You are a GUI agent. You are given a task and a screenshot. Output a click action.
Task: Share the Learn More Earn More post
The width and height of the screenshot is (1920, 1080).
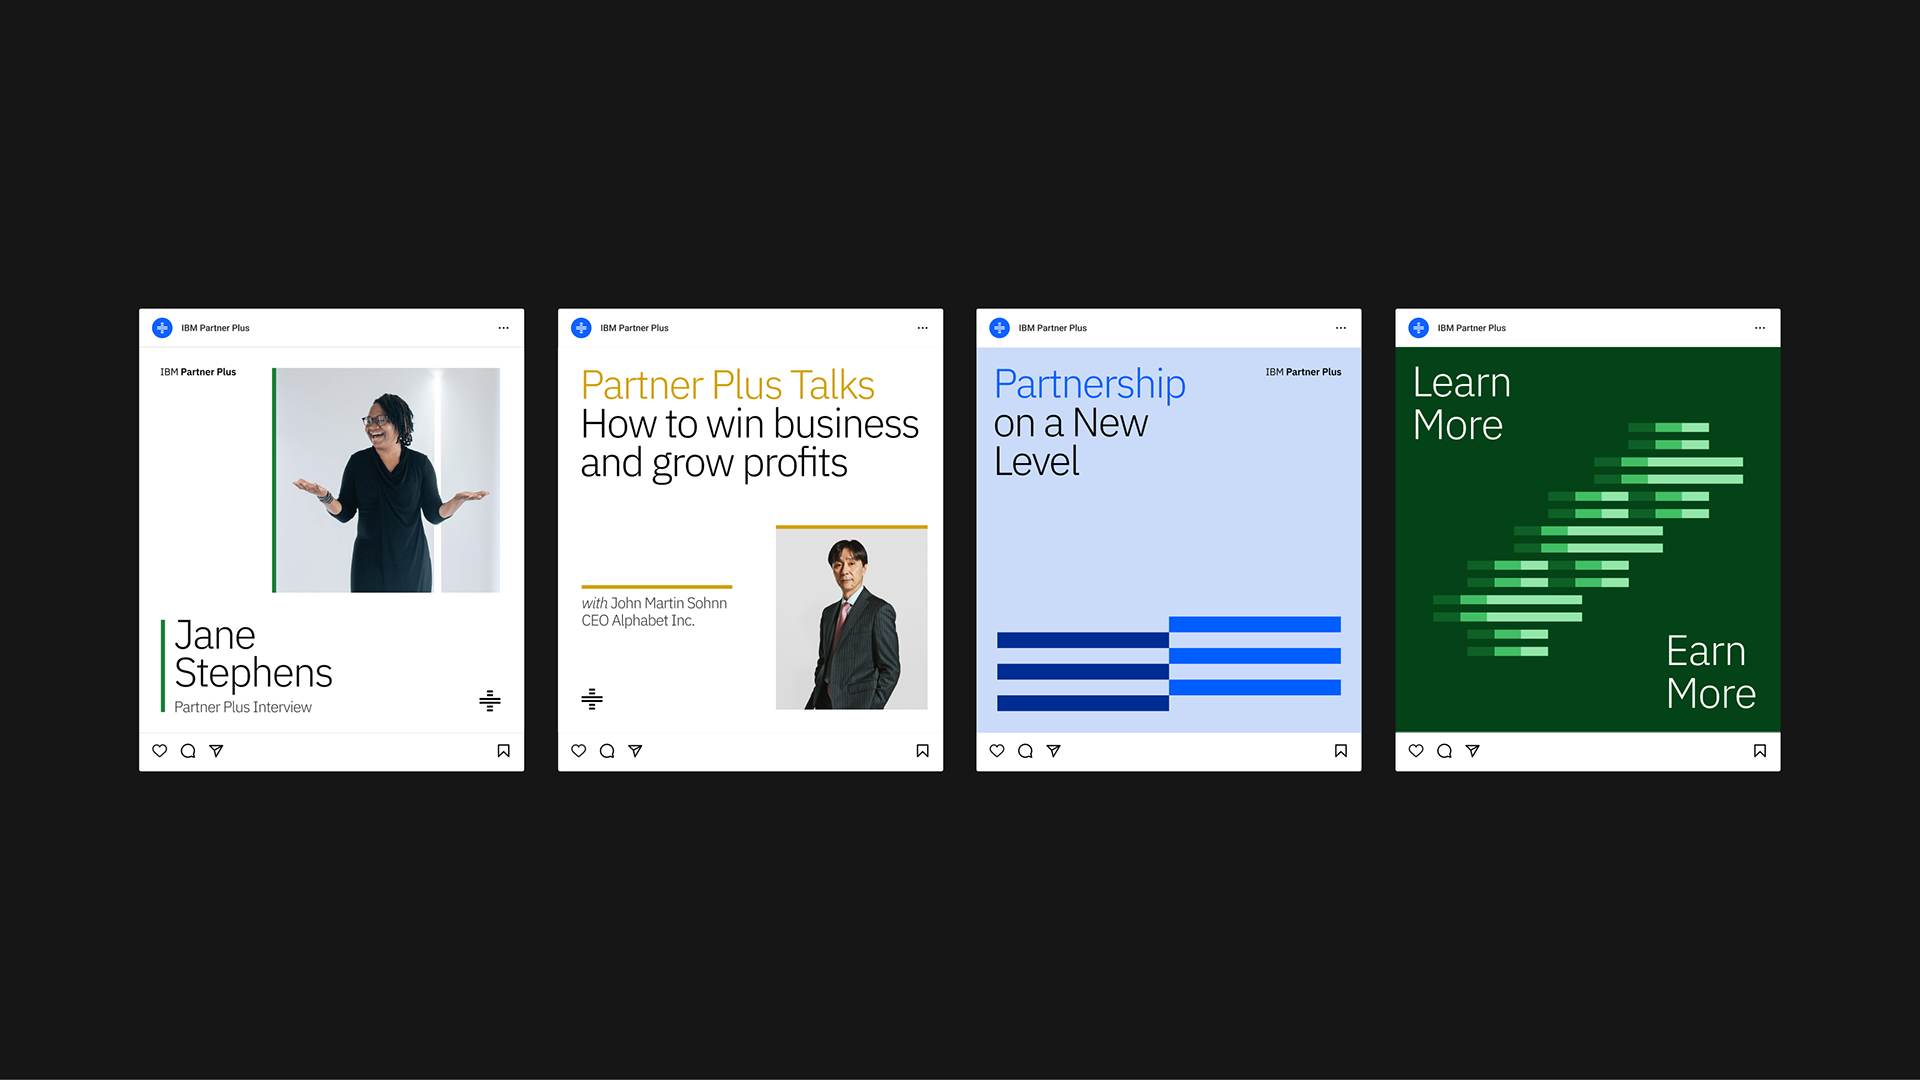pos(1472,751)
